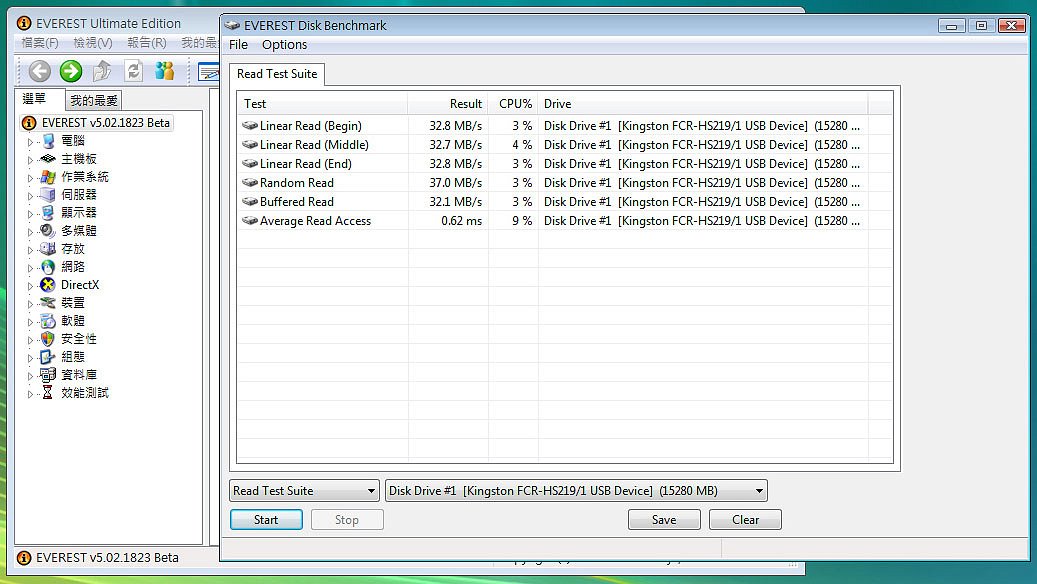Click the info icon next to EVEREST tree root
Image resolution: width=1037 pixels, height=584 pixels.
tap(29, 123)
